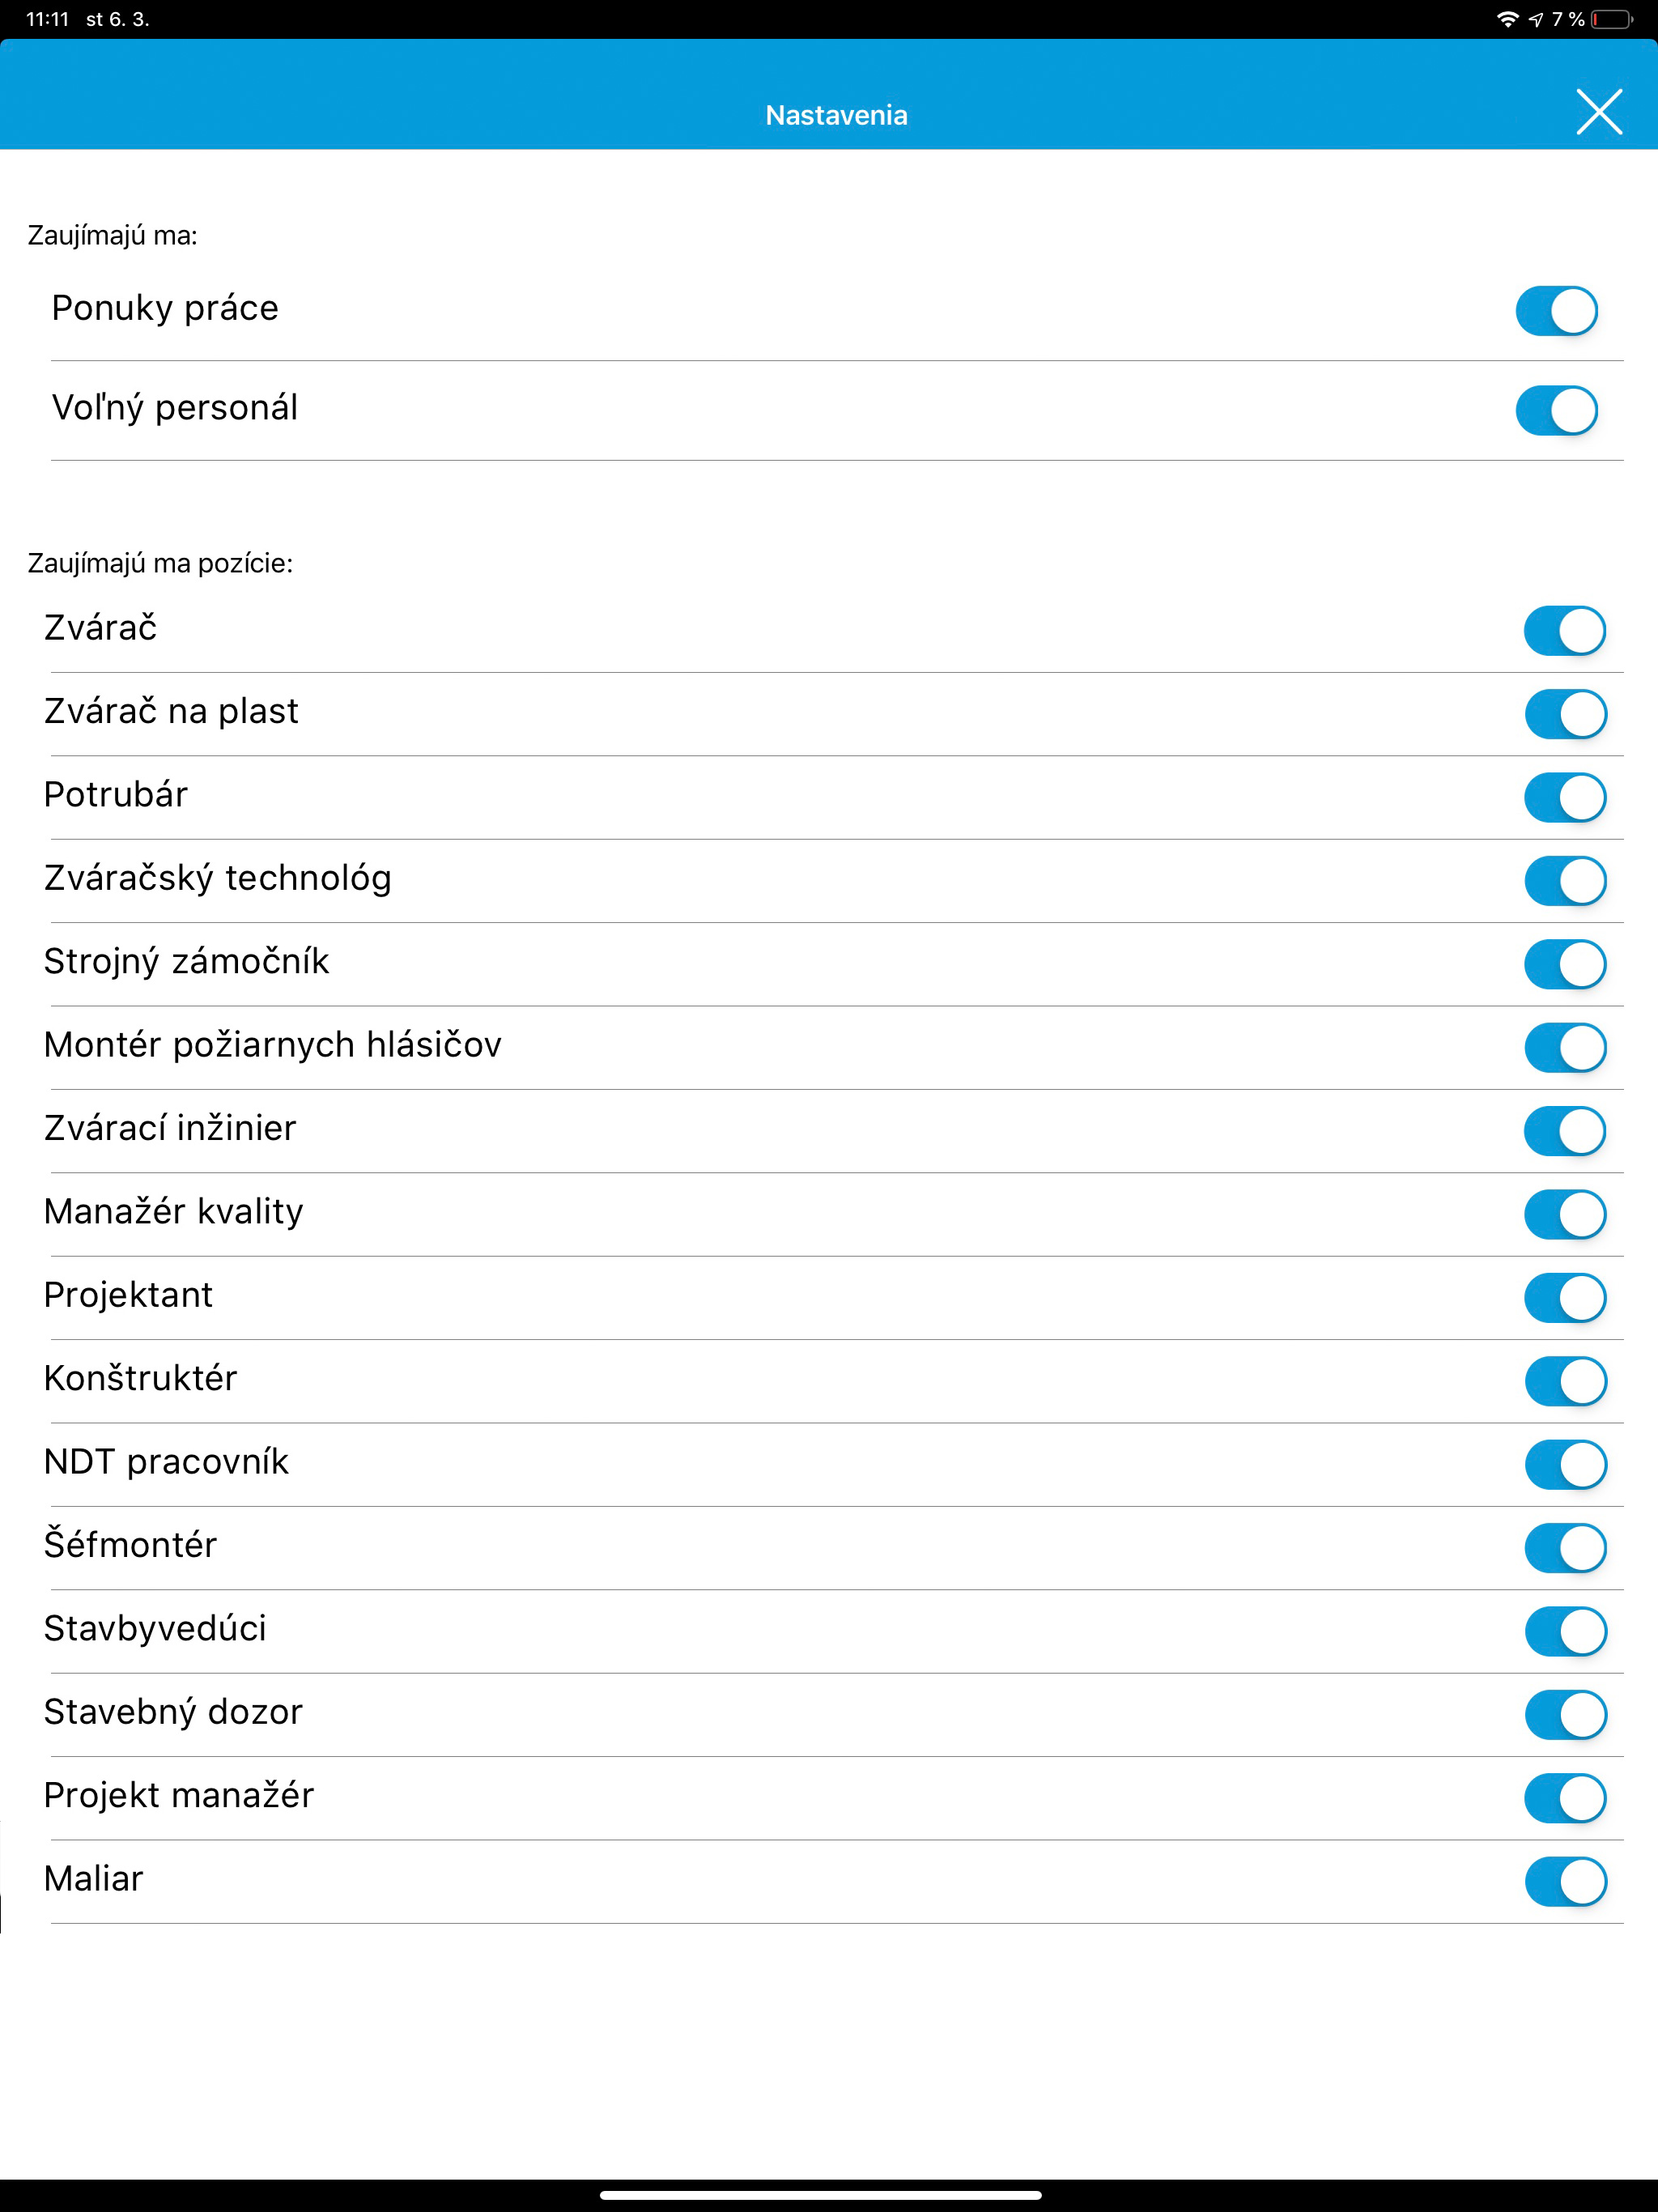This screenshot has width=1658, height=2212.
Task: Toggle Zvárač na plast switch
Action: [1565, 714]
